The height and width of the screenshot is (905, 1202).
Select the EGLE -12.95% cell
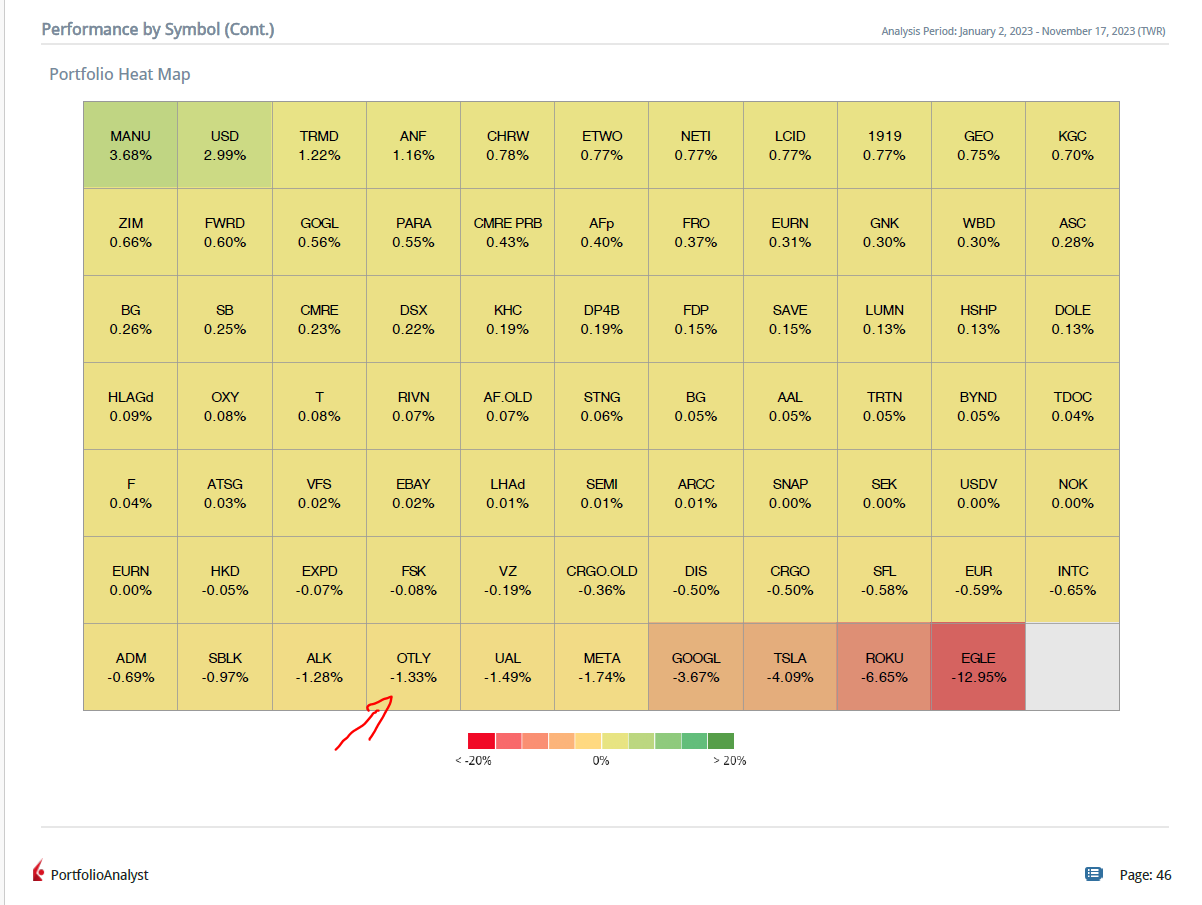pos(978,667)
